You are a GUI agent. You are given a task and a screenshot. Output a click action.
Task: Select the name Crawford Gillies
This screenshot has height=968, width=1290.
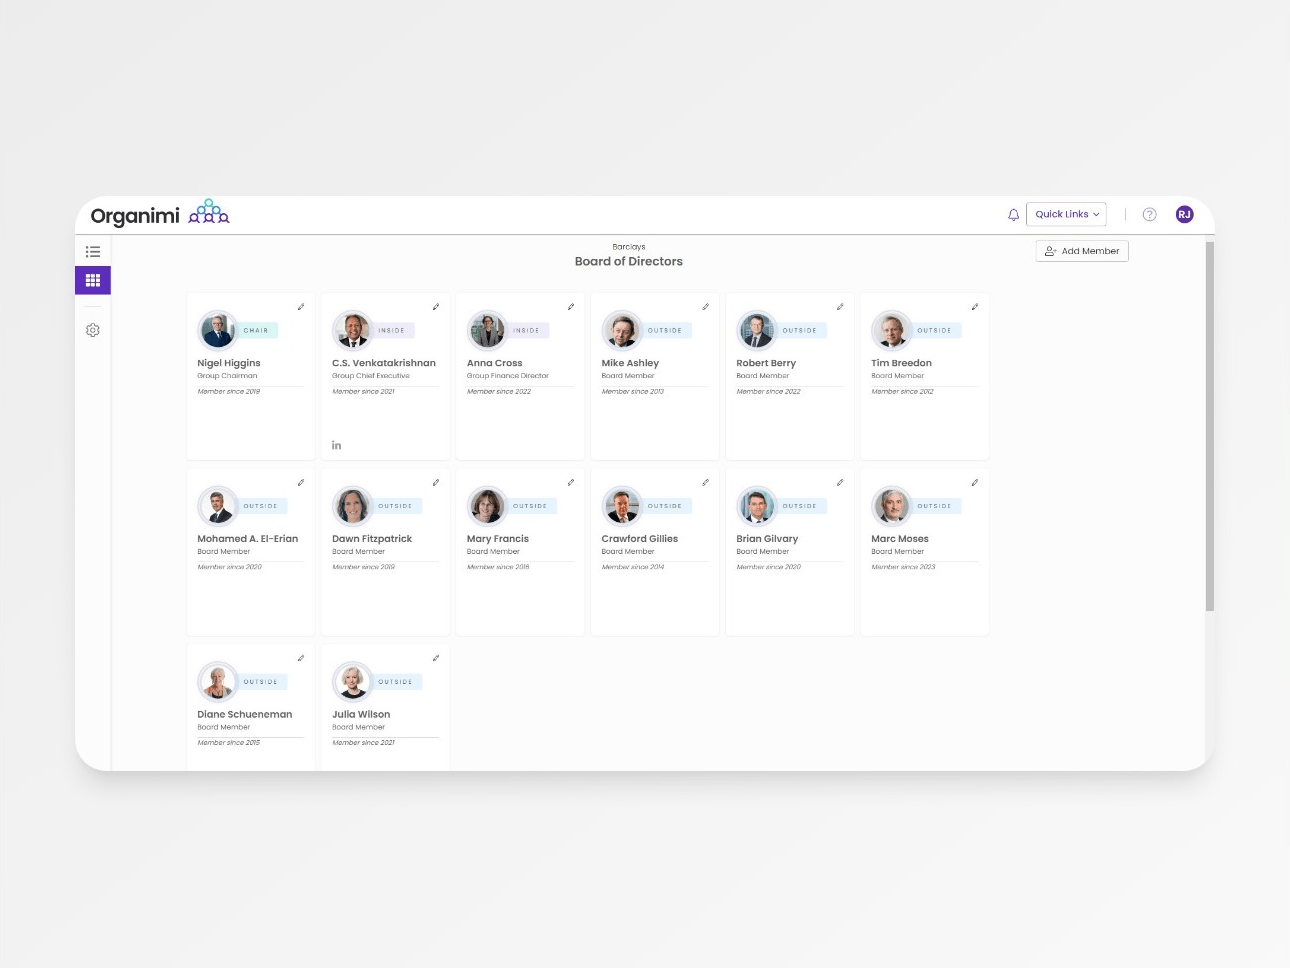pos(640,539)
